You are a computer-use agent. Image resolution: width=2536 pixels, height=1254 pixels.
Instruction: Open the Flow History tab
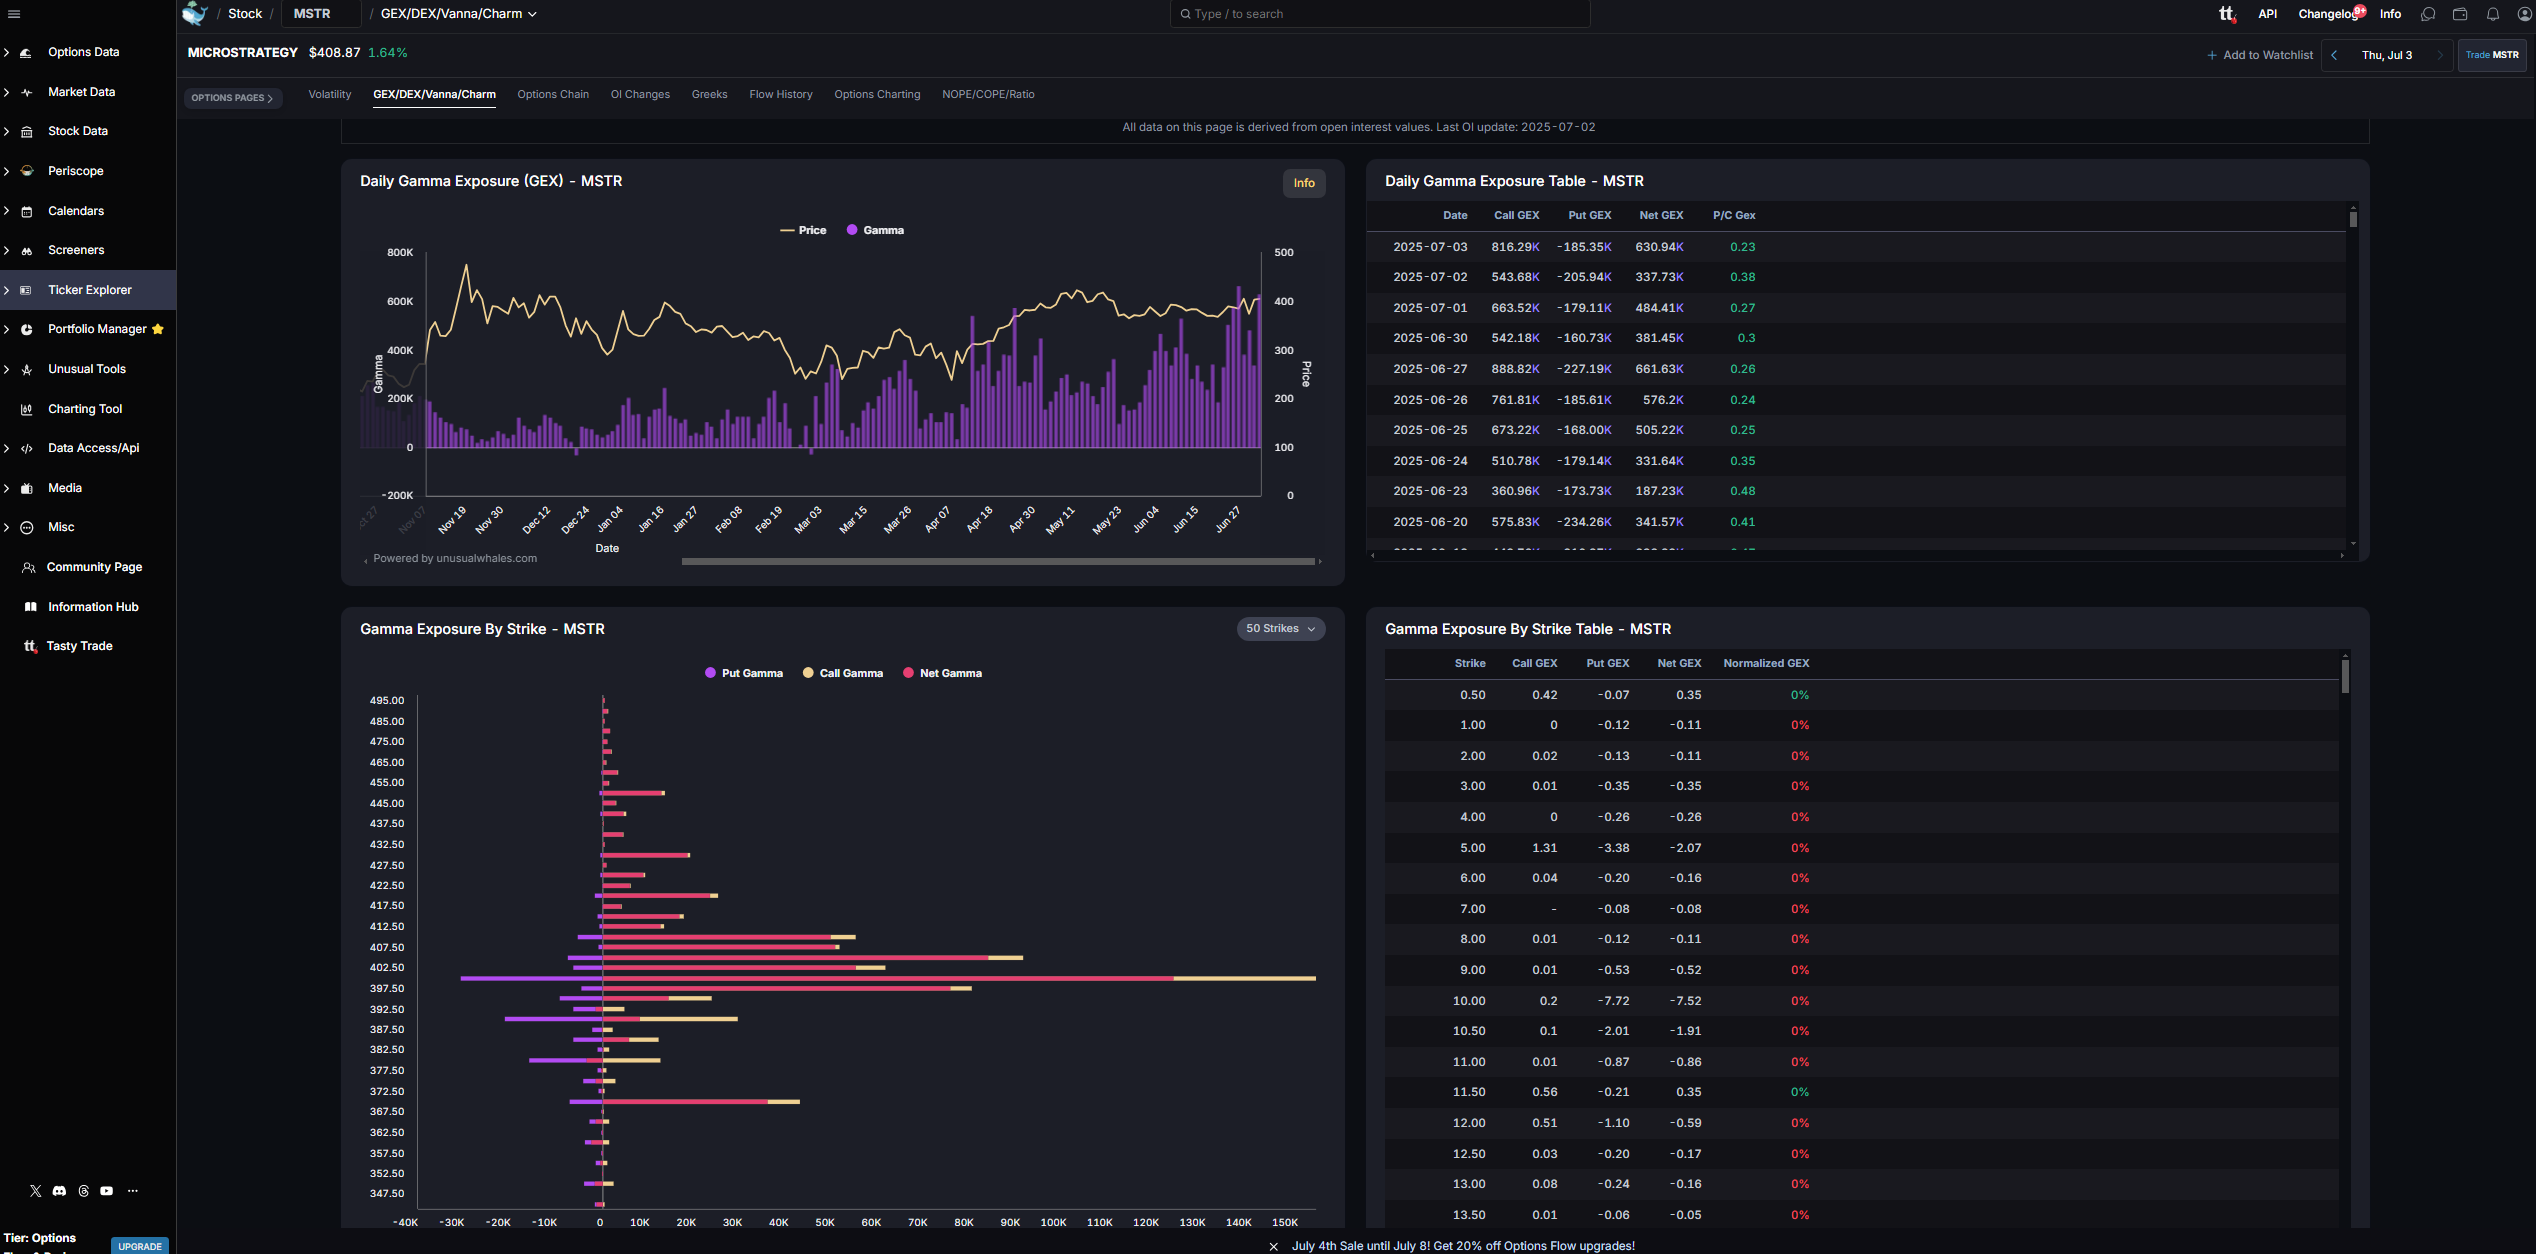[x=780, y=94]
